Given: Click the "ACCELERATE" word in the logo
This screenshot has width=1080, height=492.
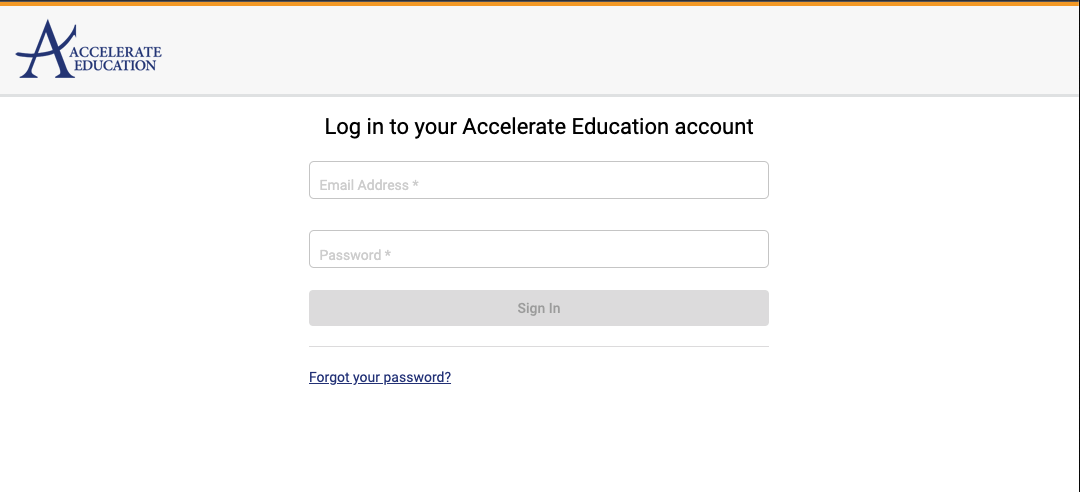Looking at the screenshot, I should (116, 52).
